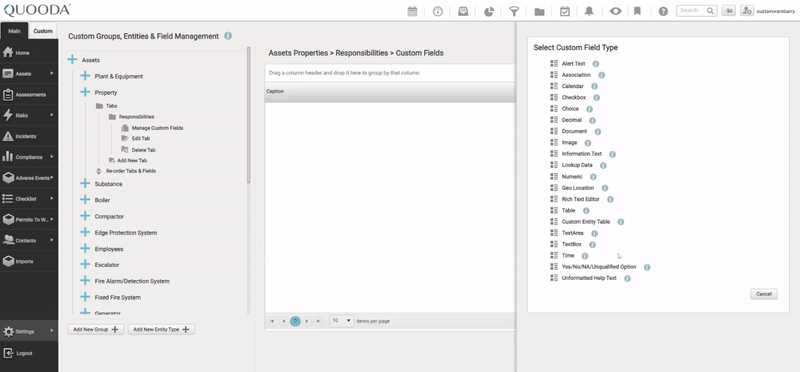Open the bookmark icon in toolbar

[637, 11]
